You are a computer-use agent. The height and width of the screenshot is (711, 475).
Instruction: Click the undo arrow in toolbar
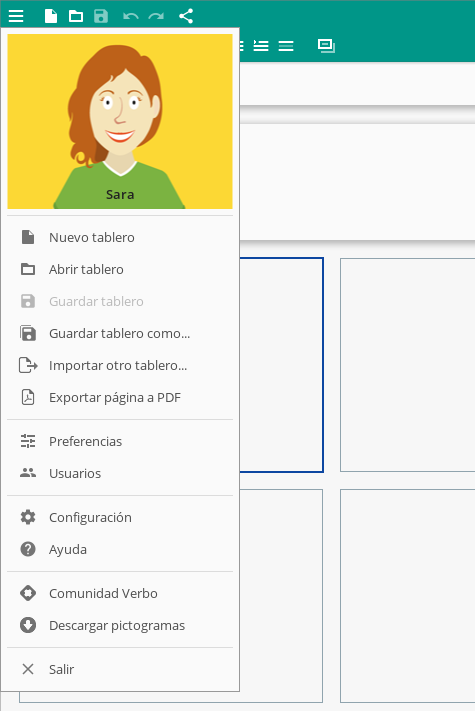[x=131, y=17]
